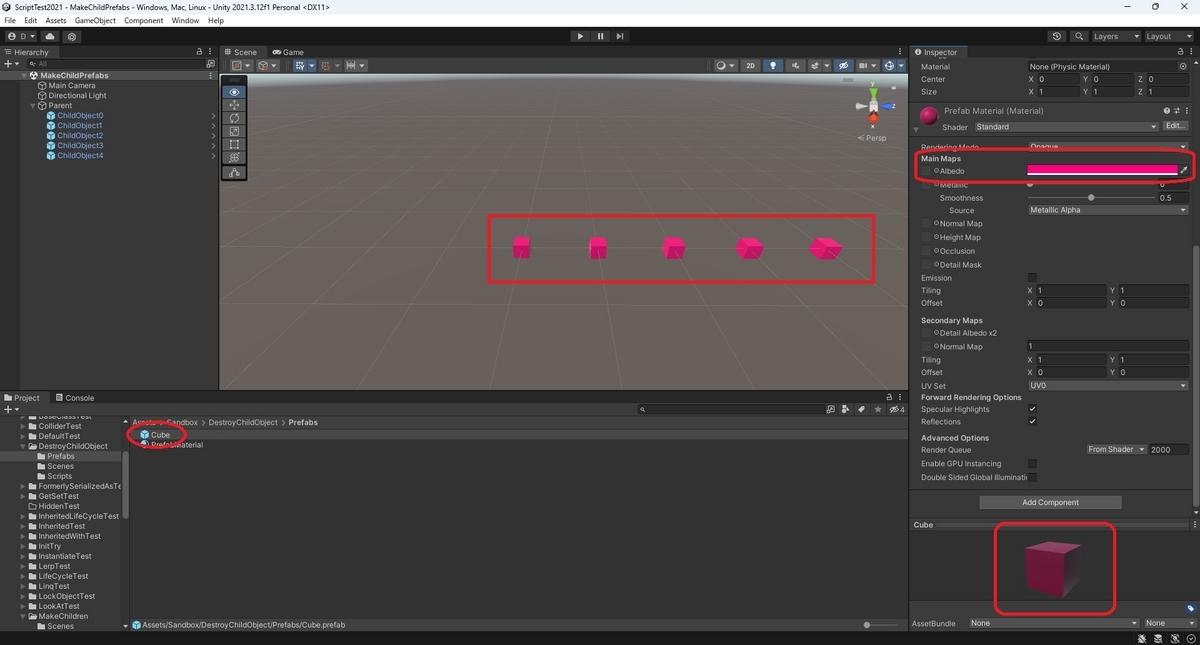Viewport: 1200px width, 645px height.
Task: Toggle scene audio in the scene toolbar
Action: pos(797,65)
